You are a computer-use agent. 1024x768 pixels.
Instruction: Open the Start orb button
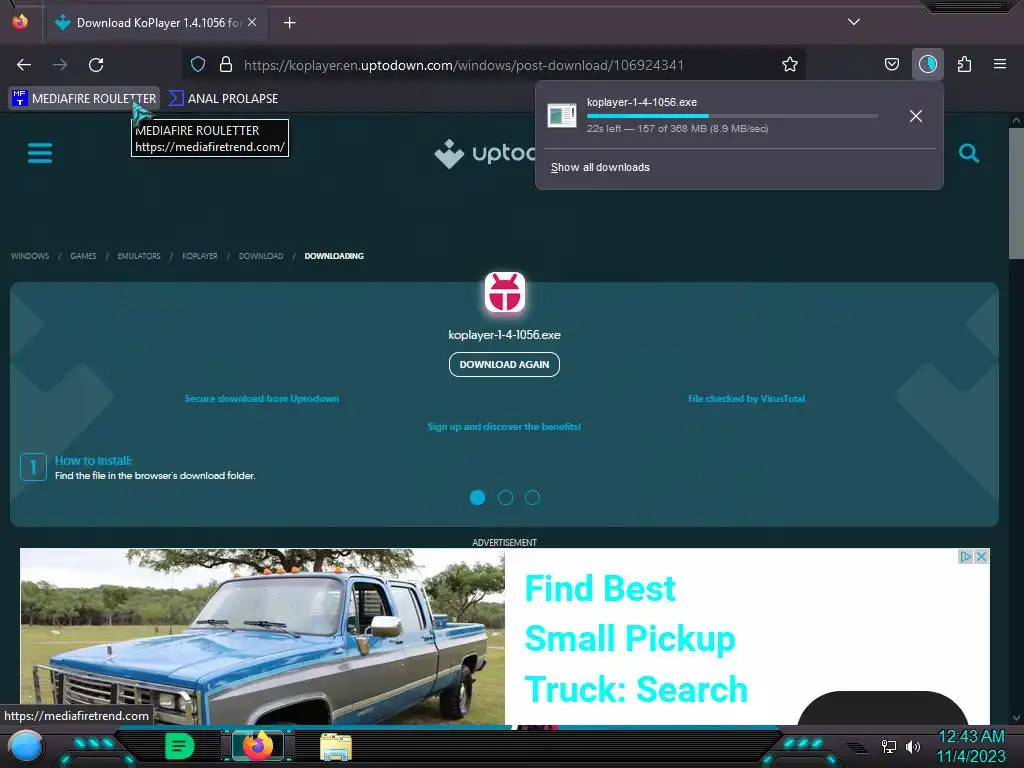click(x=26, y=748)
